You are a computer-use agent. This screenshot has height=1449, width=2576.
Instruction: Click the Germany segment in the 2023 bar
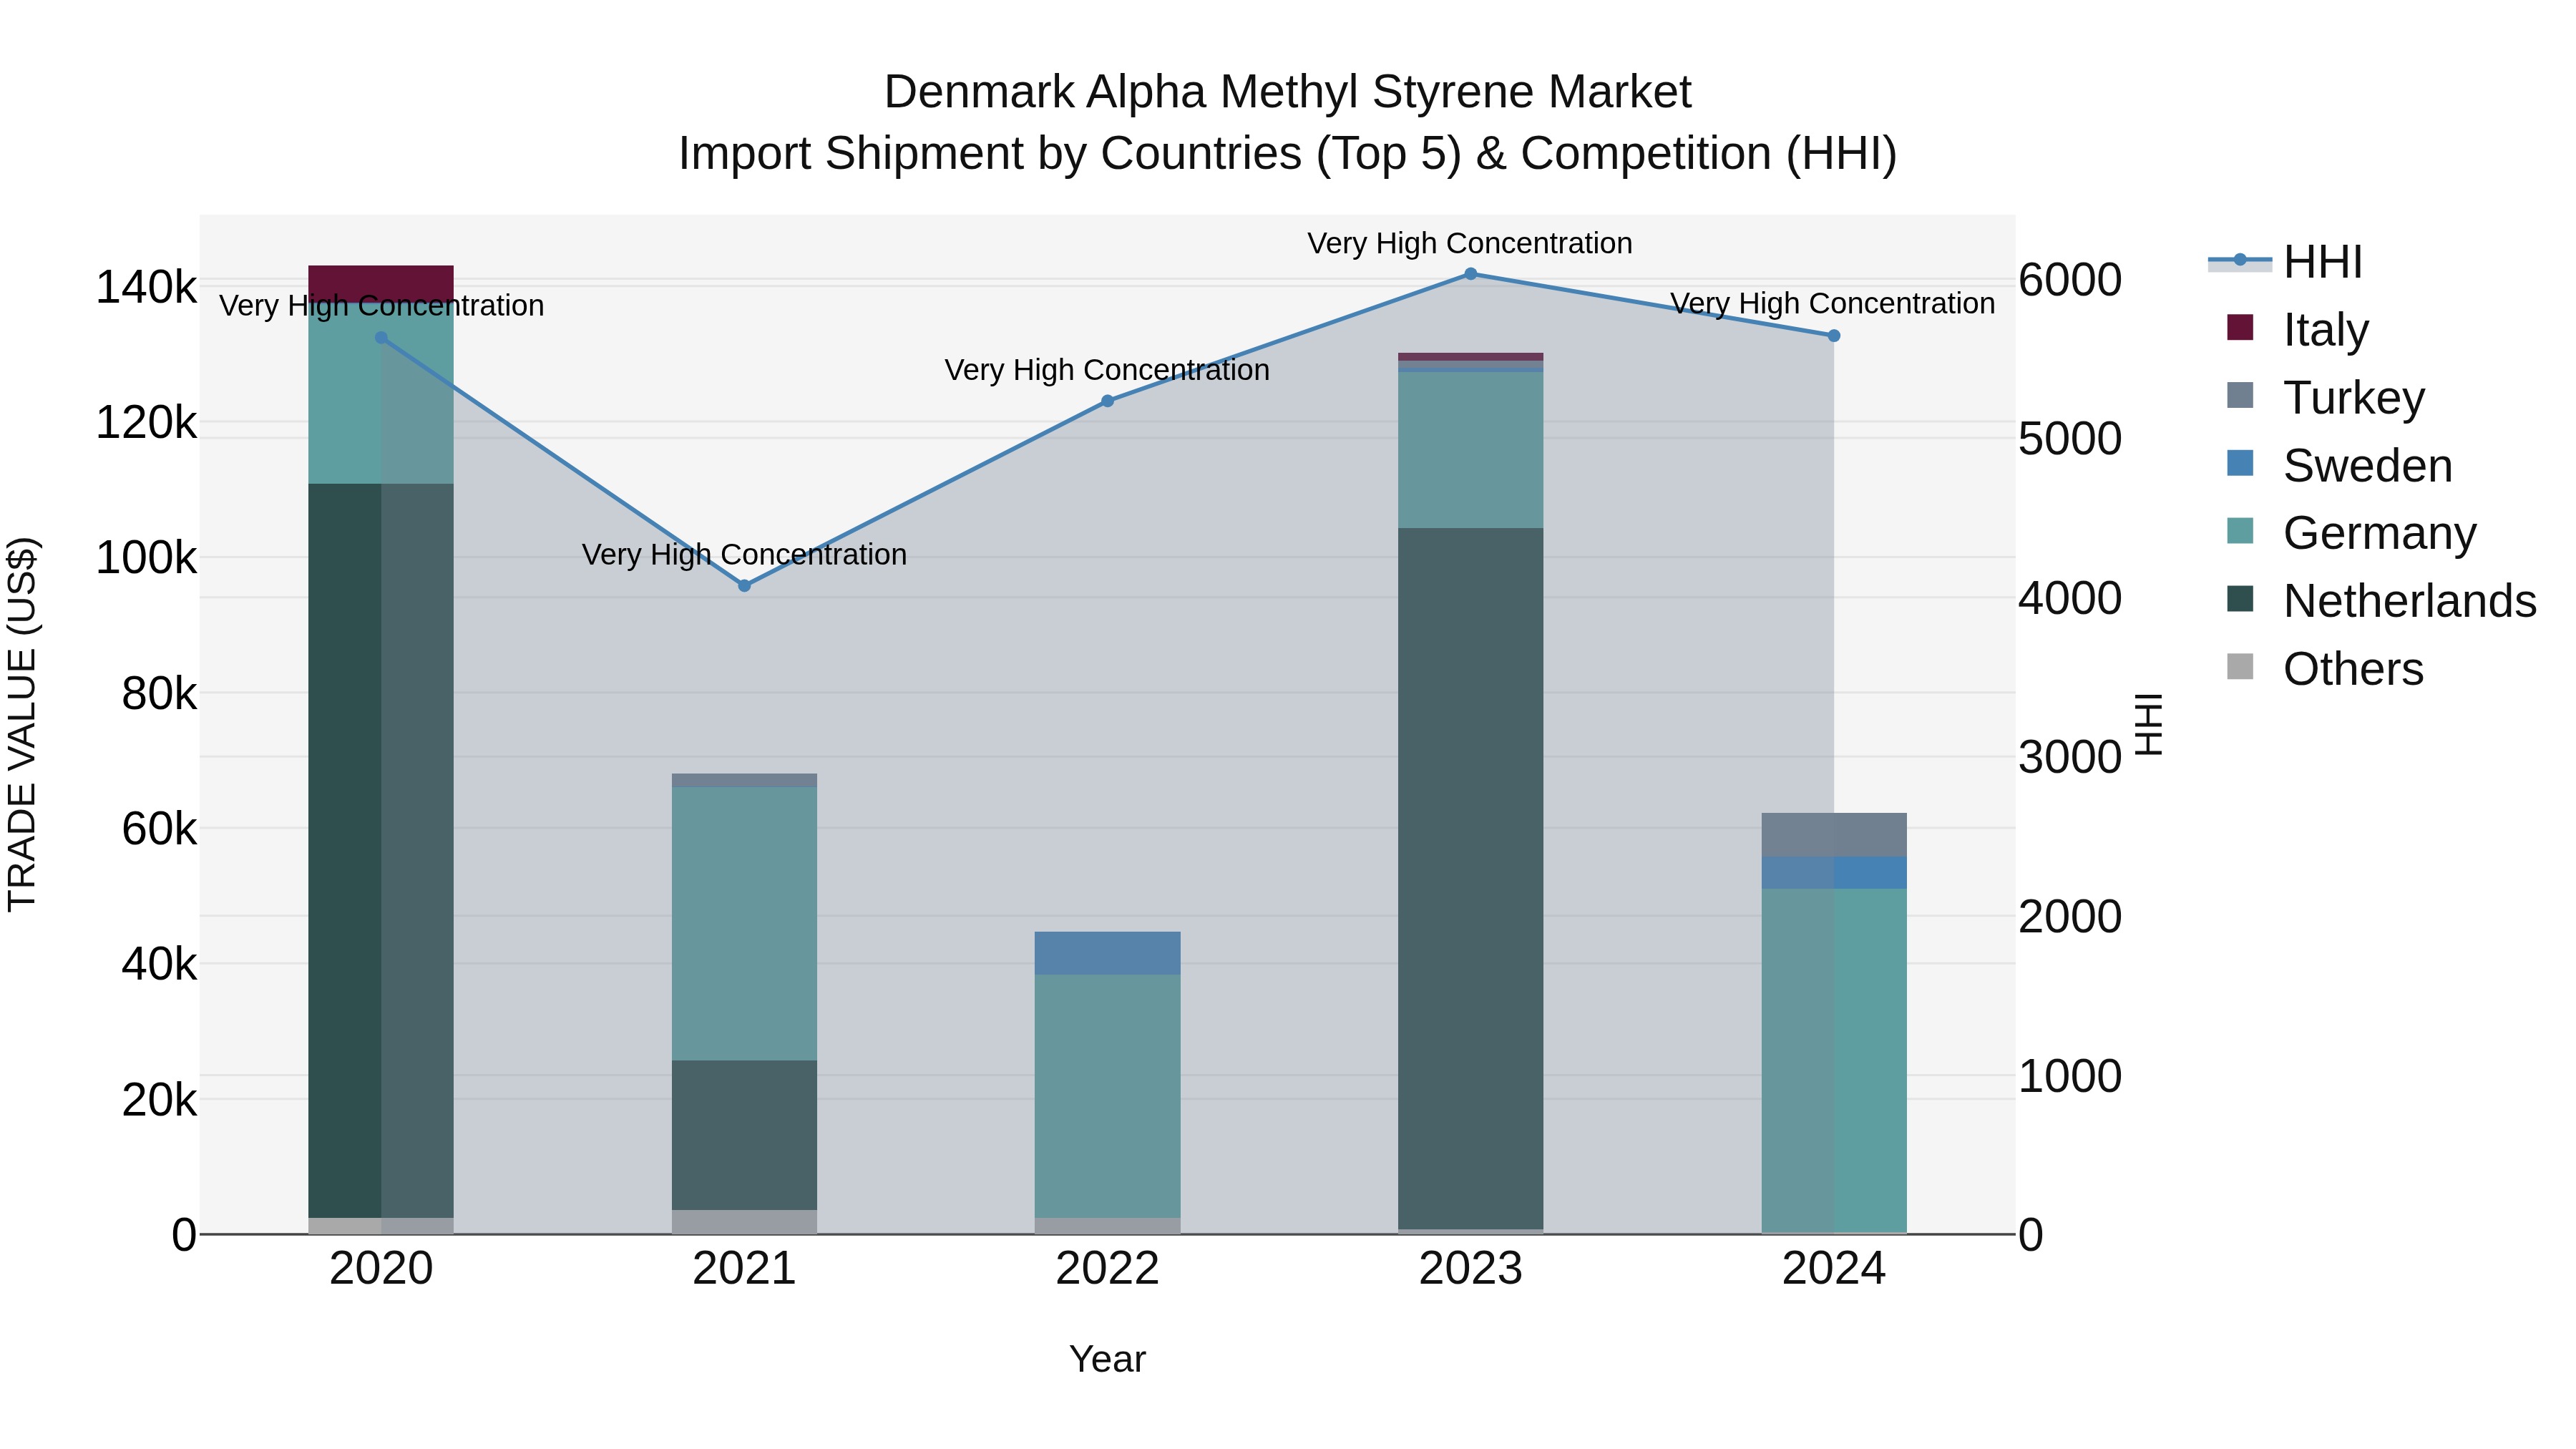(1470, 450)
